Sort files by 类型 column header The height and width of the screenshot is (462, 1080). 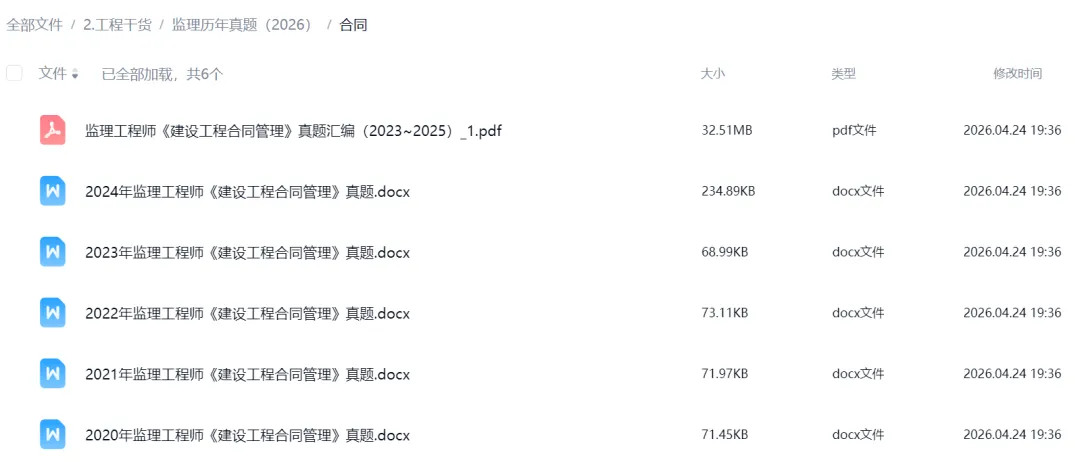coord(843,74)
